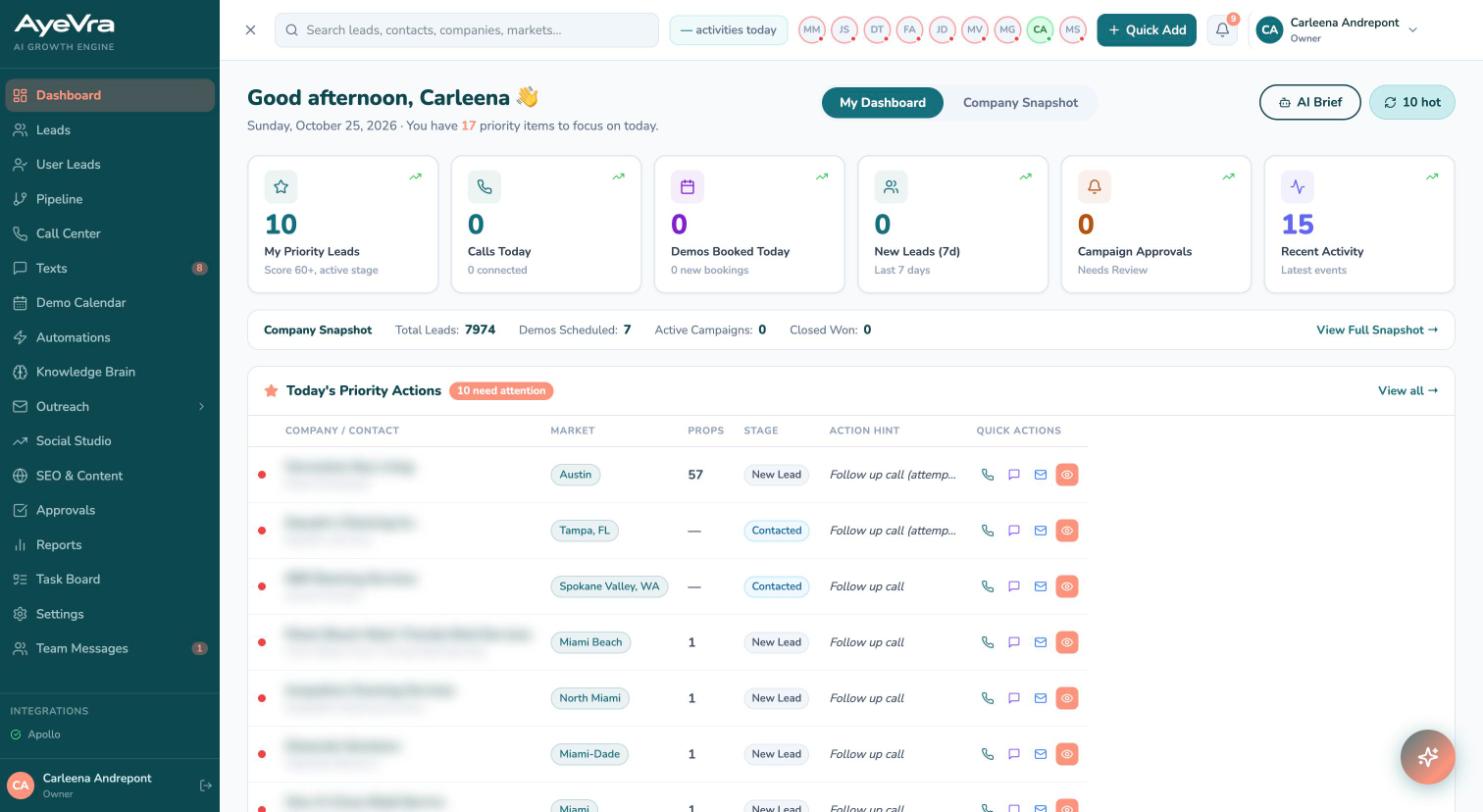Close the sidebar with the X icon
This screenshot has height=812, width=1483.
pyautogui.click(x=250, y=30)
